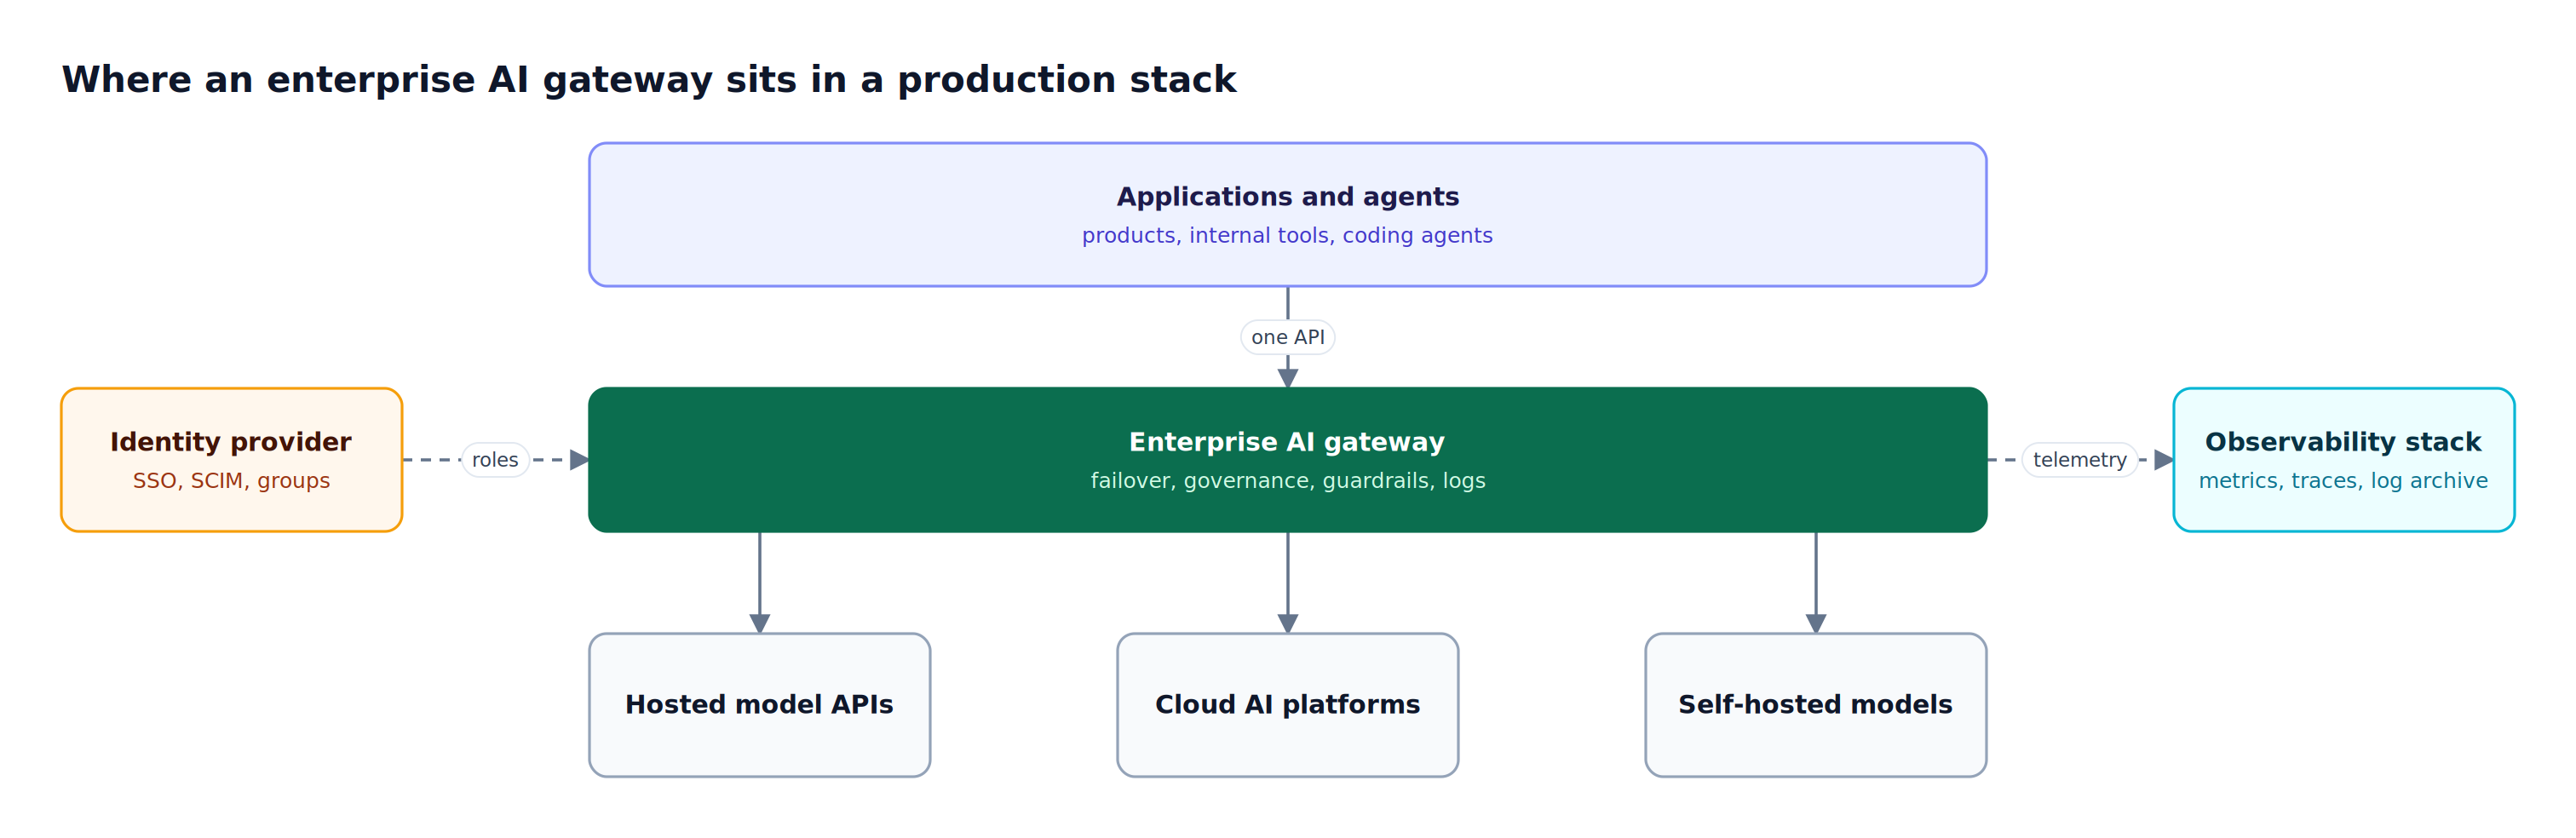Click 'failover, governance, guardrails, logs' subtitle
The height and width of the screenshot is (838, 2576).
click(x=1287, y=481)
